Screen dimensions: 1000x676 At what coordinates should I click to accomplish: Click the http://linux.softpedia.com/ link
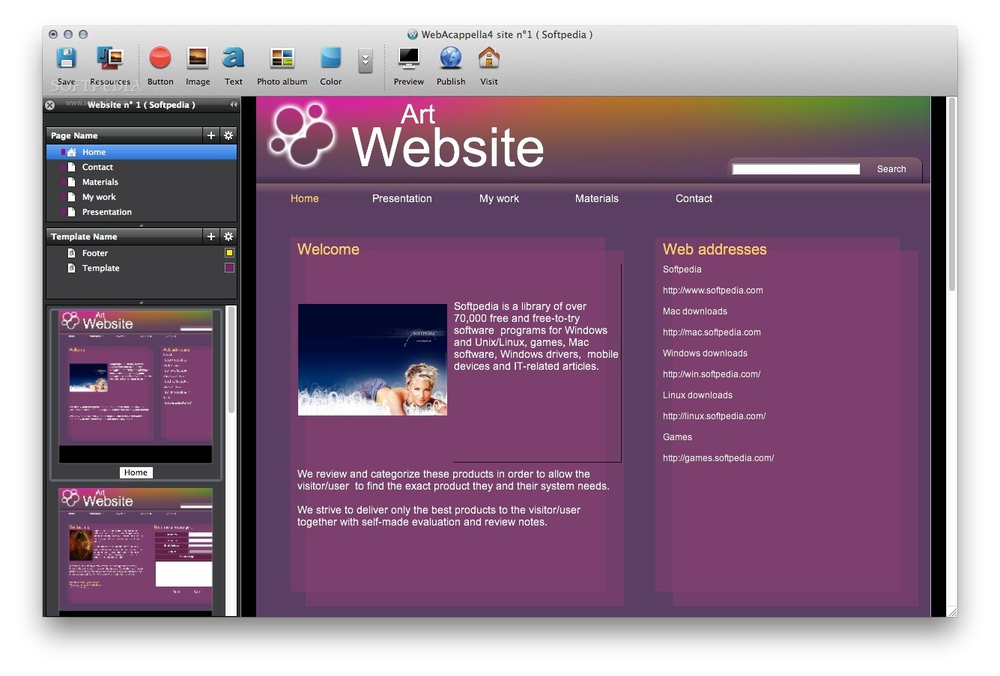click(714, 416)
